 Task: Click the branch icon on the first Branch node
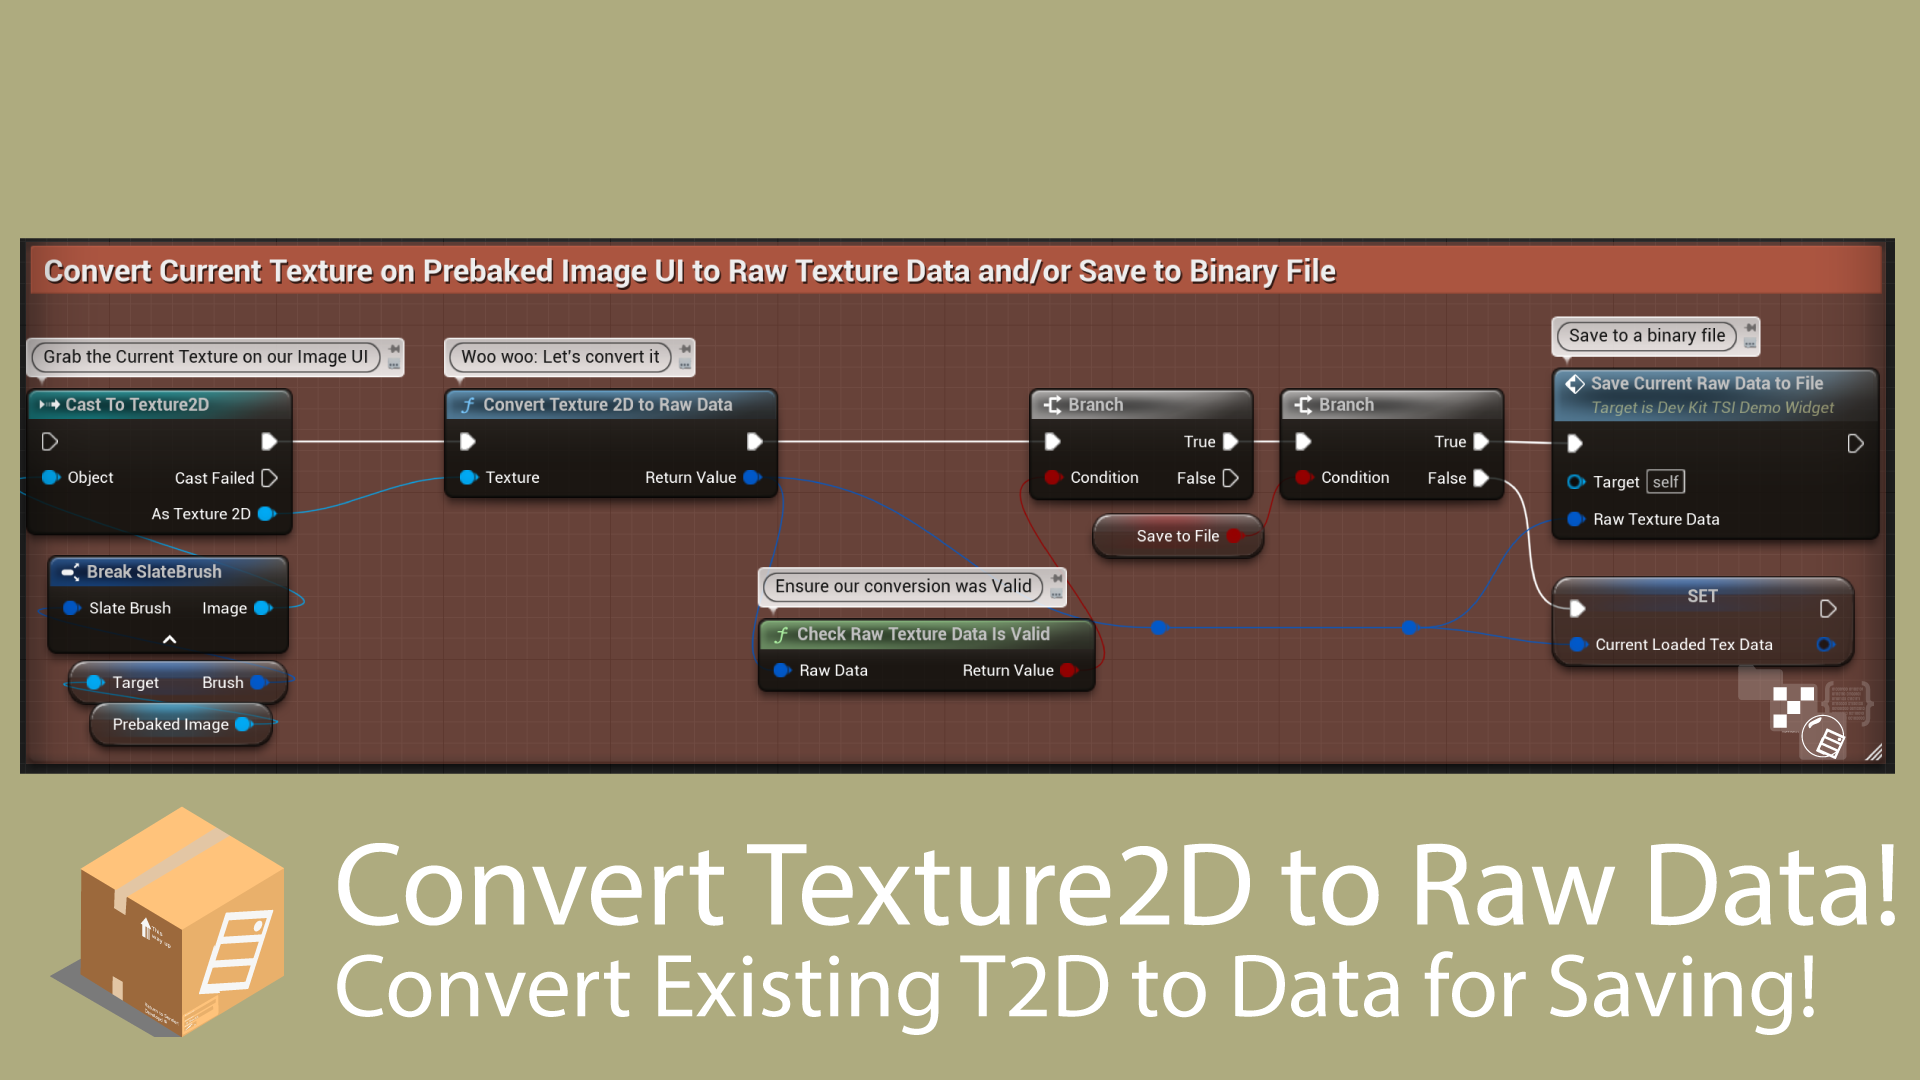pyautogui.click(x=1053, y=404)
